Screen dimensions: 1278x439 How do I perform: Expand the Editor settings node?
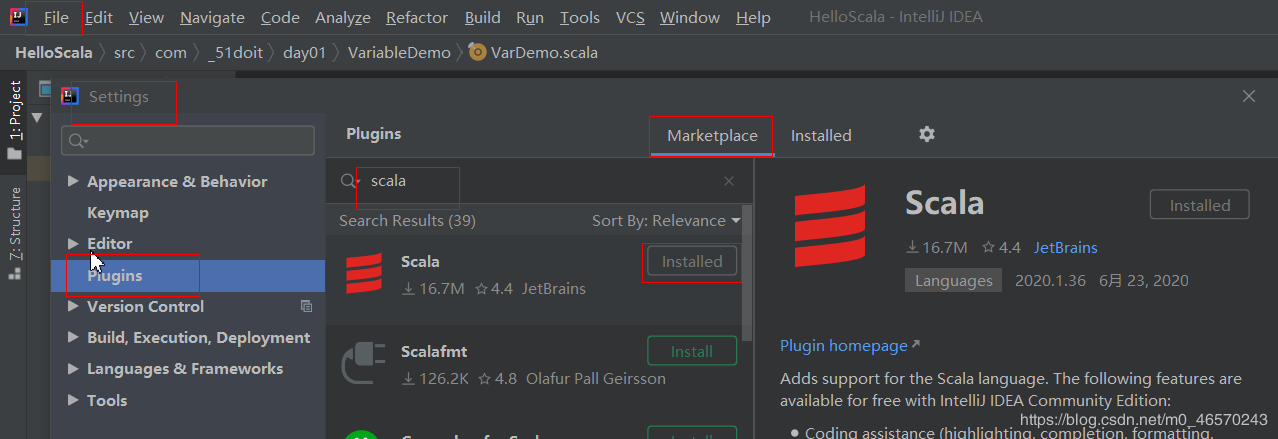point(72,244)
